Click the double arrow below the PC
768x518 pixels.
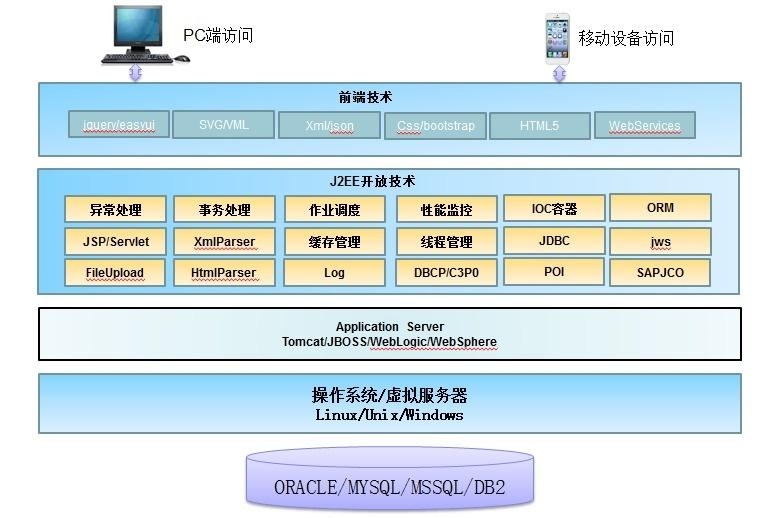click(x=136, y=74)
